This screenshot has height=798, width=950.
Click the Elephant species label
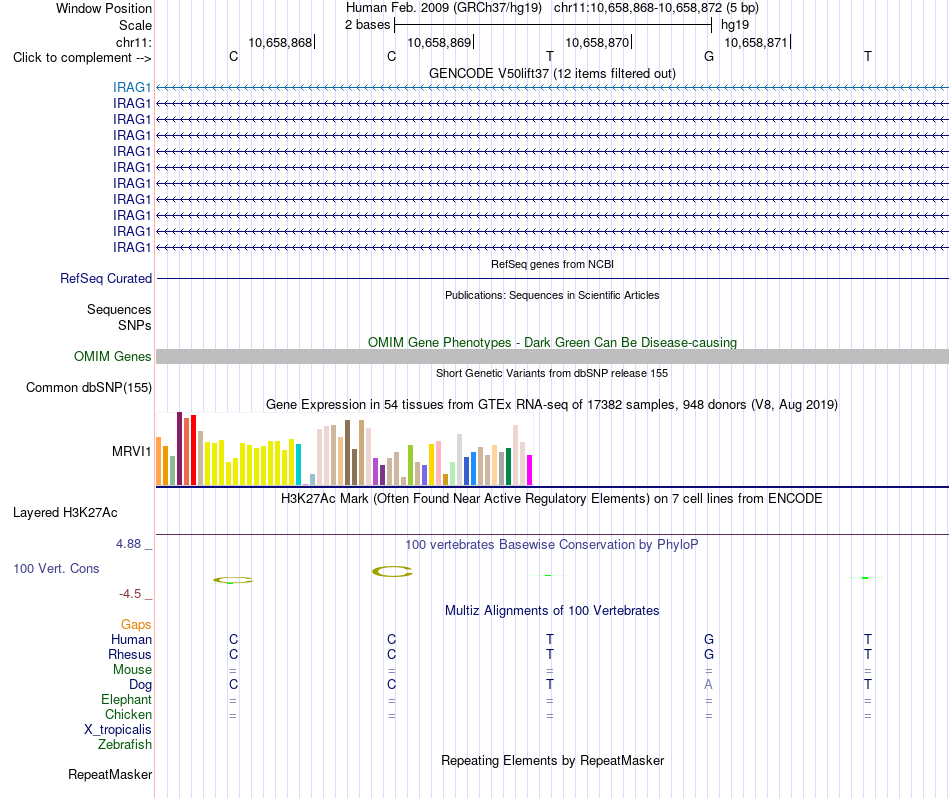tap(127, 700)
